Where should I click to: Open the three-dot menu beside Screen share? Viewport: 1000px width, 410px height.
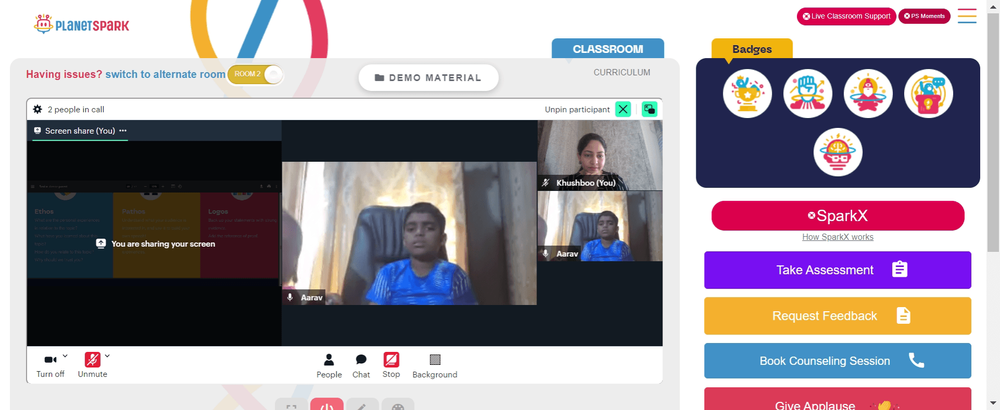coord(123,131)
